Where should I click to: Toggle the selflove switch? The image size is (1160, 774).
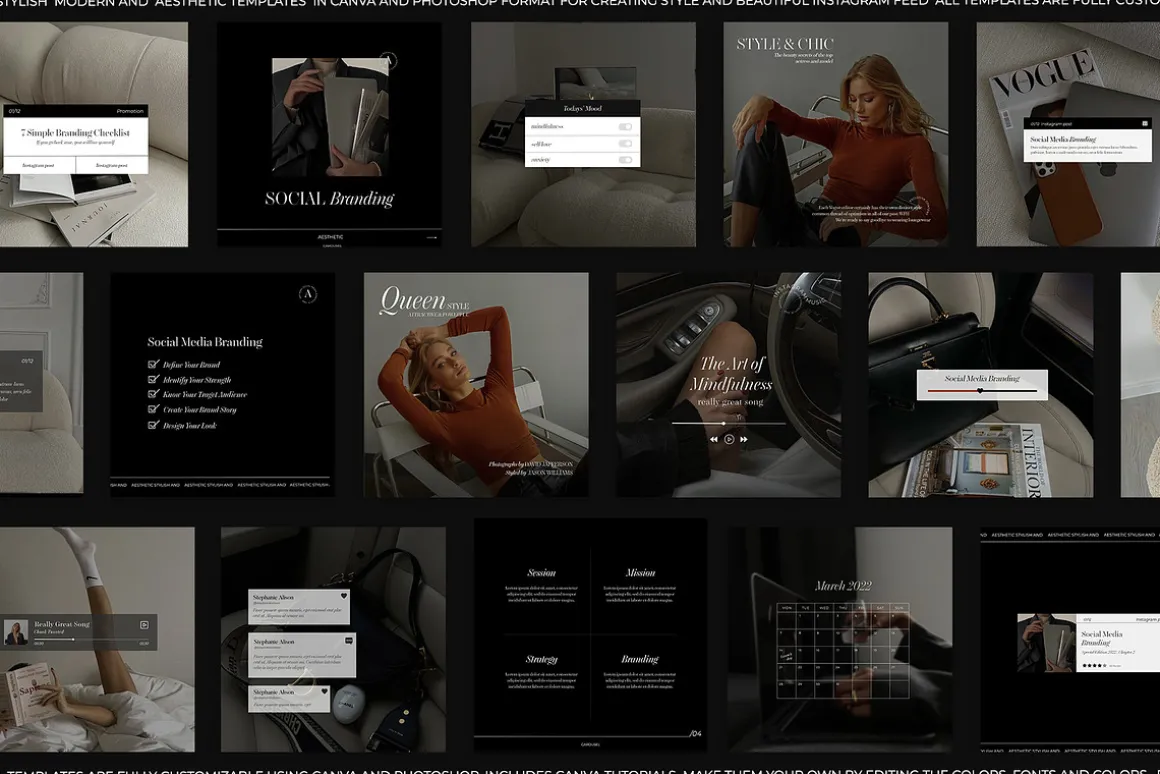point(625,144)
